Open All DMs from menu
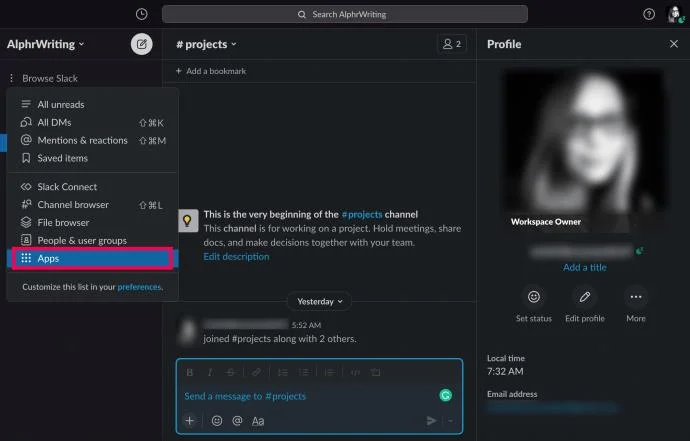Viewport: 690px width, 441px height. 92,122
